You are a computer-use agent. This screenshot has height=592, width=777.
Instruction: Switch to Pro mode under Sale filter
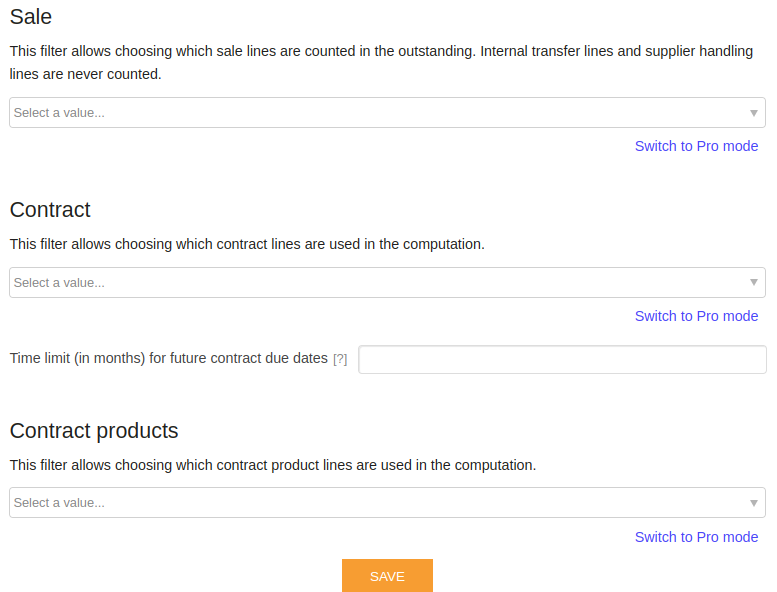coord(696,146)
